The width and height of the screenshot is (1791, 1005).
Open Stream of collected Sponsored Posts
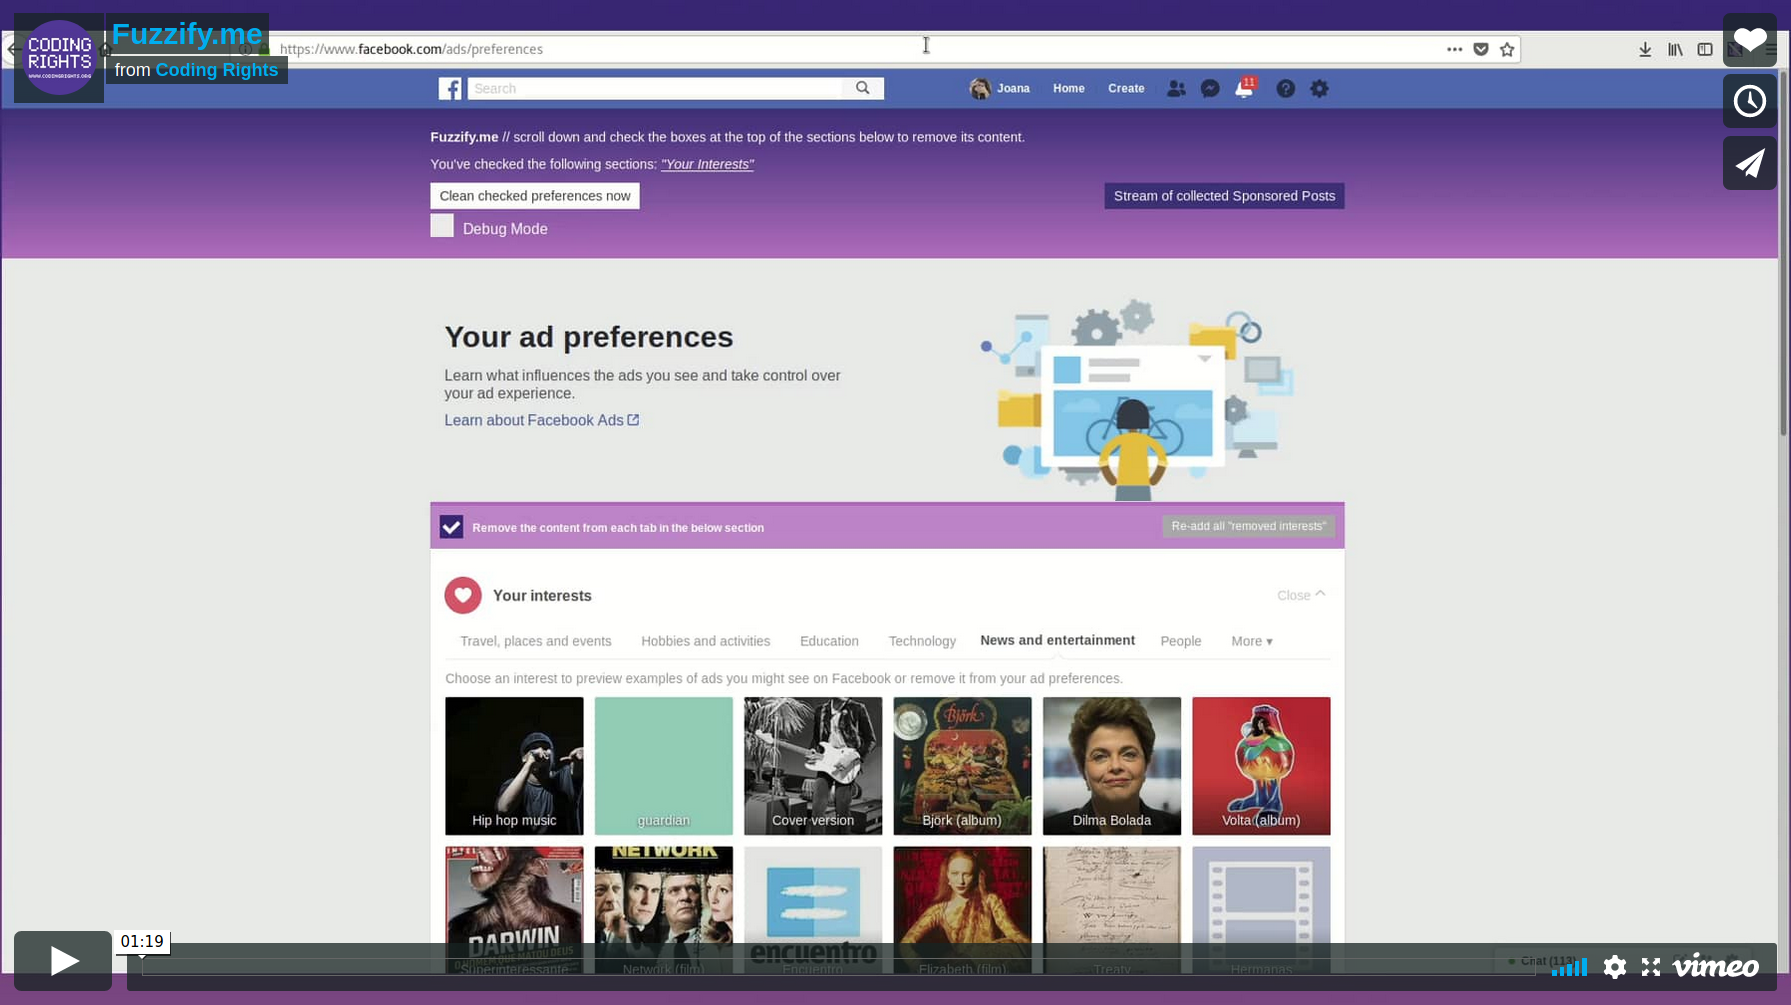tap(1224, 196)
